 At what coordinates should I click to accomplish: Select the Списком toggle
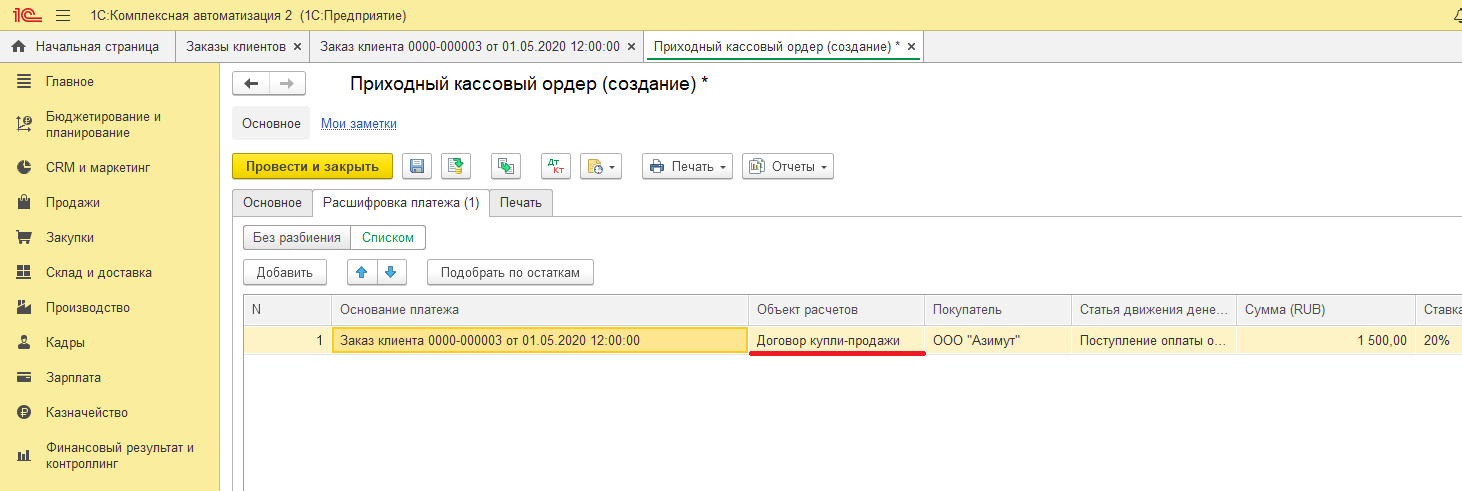pos(388,238)
